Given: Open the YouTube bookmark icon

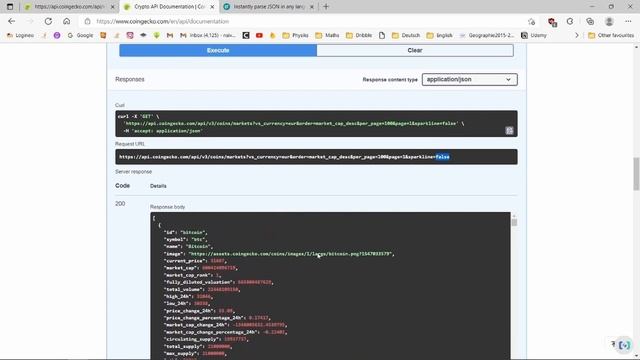Looking at the screenshot, I should 259,36.
